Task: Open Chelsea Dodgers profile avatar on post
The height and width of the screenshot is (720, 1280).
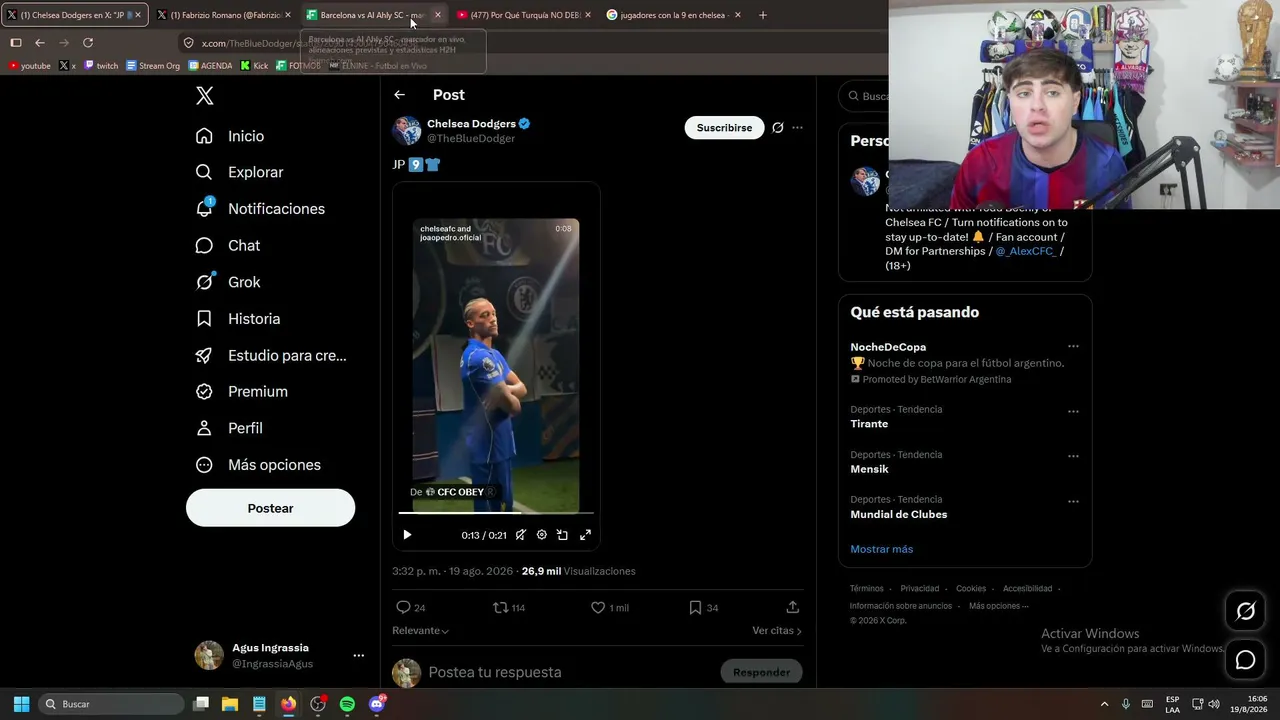Action: 407,131
